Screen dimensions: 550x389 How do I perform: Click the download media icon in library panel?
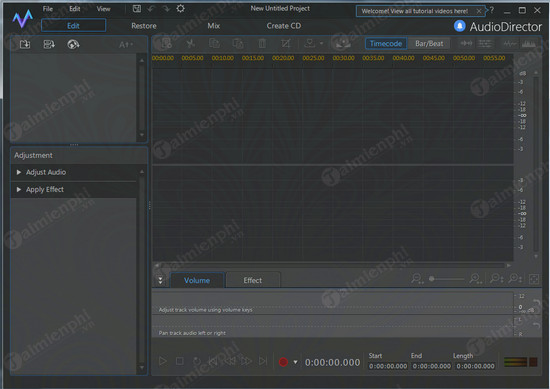click(49, 45)
